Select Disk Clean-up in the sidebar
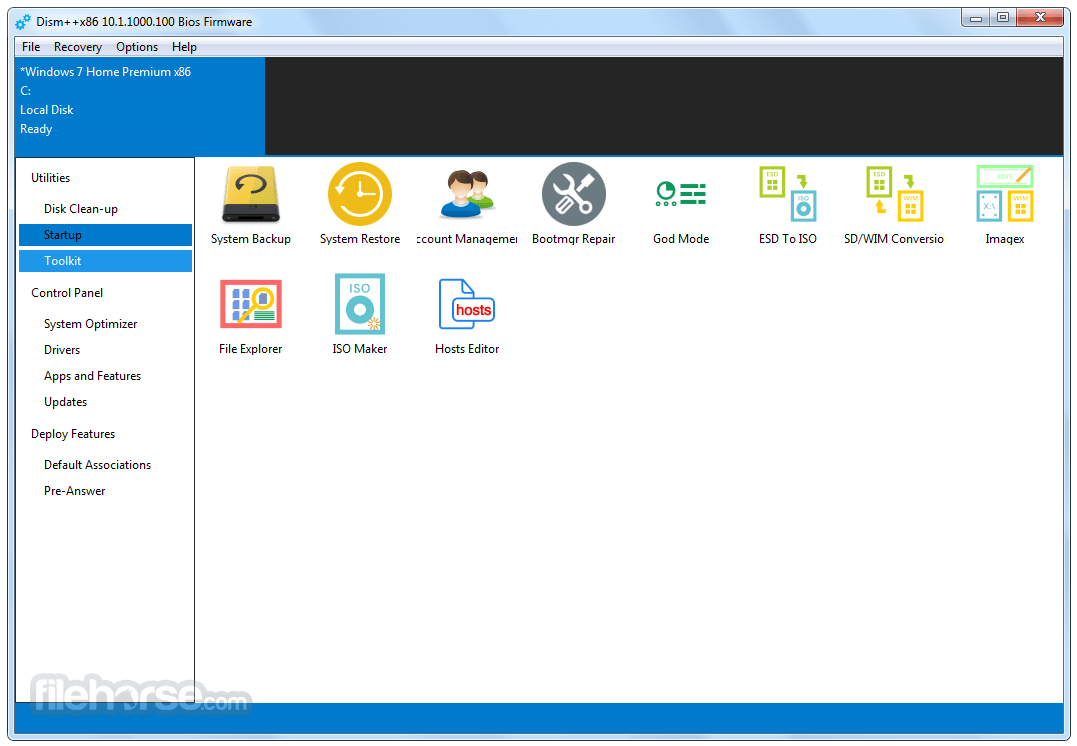Viewport: 1077px width, 746px height. (x=106, y=209)
